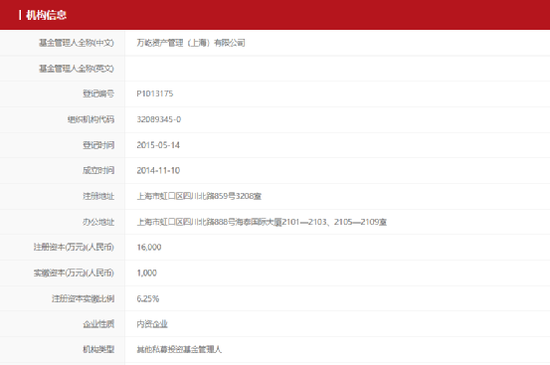Select the 机构类型 label
550x365 pixels.
pos(98,350)
